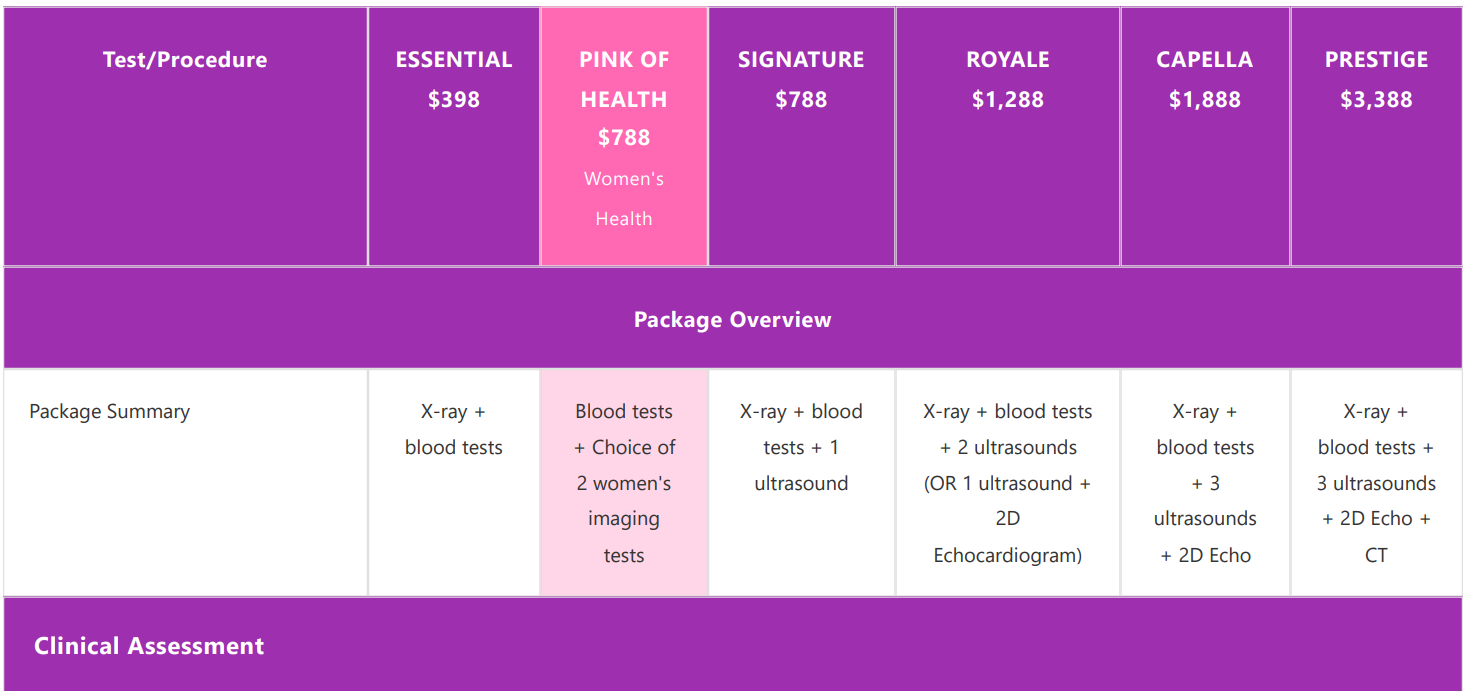The image size is (1467, 691).
Task: Click Capella's '3 ultrasounds + 2D Echo' cell
Action: 1205,483
